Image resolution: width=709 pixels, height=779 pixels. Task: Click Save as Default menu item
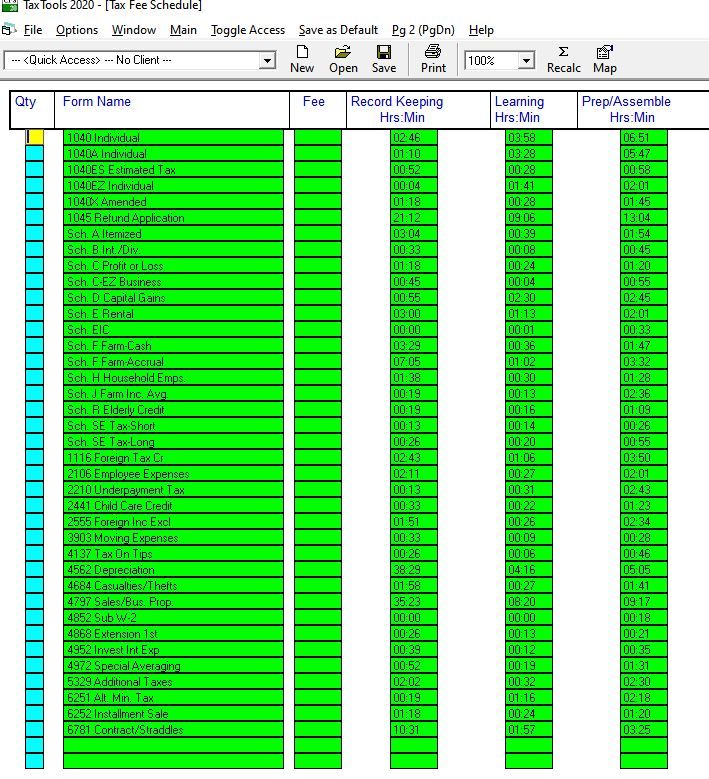[x=338, y=30]
